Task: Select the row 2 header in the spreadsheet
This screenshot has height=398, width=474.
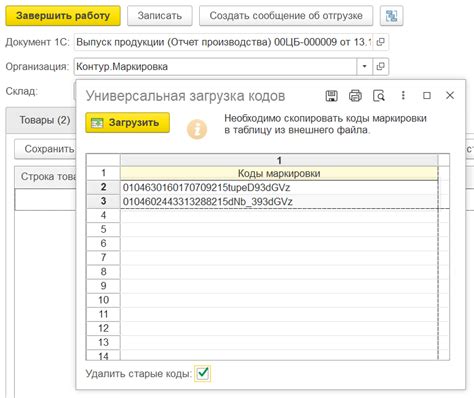Action: (x=103, y=187)
